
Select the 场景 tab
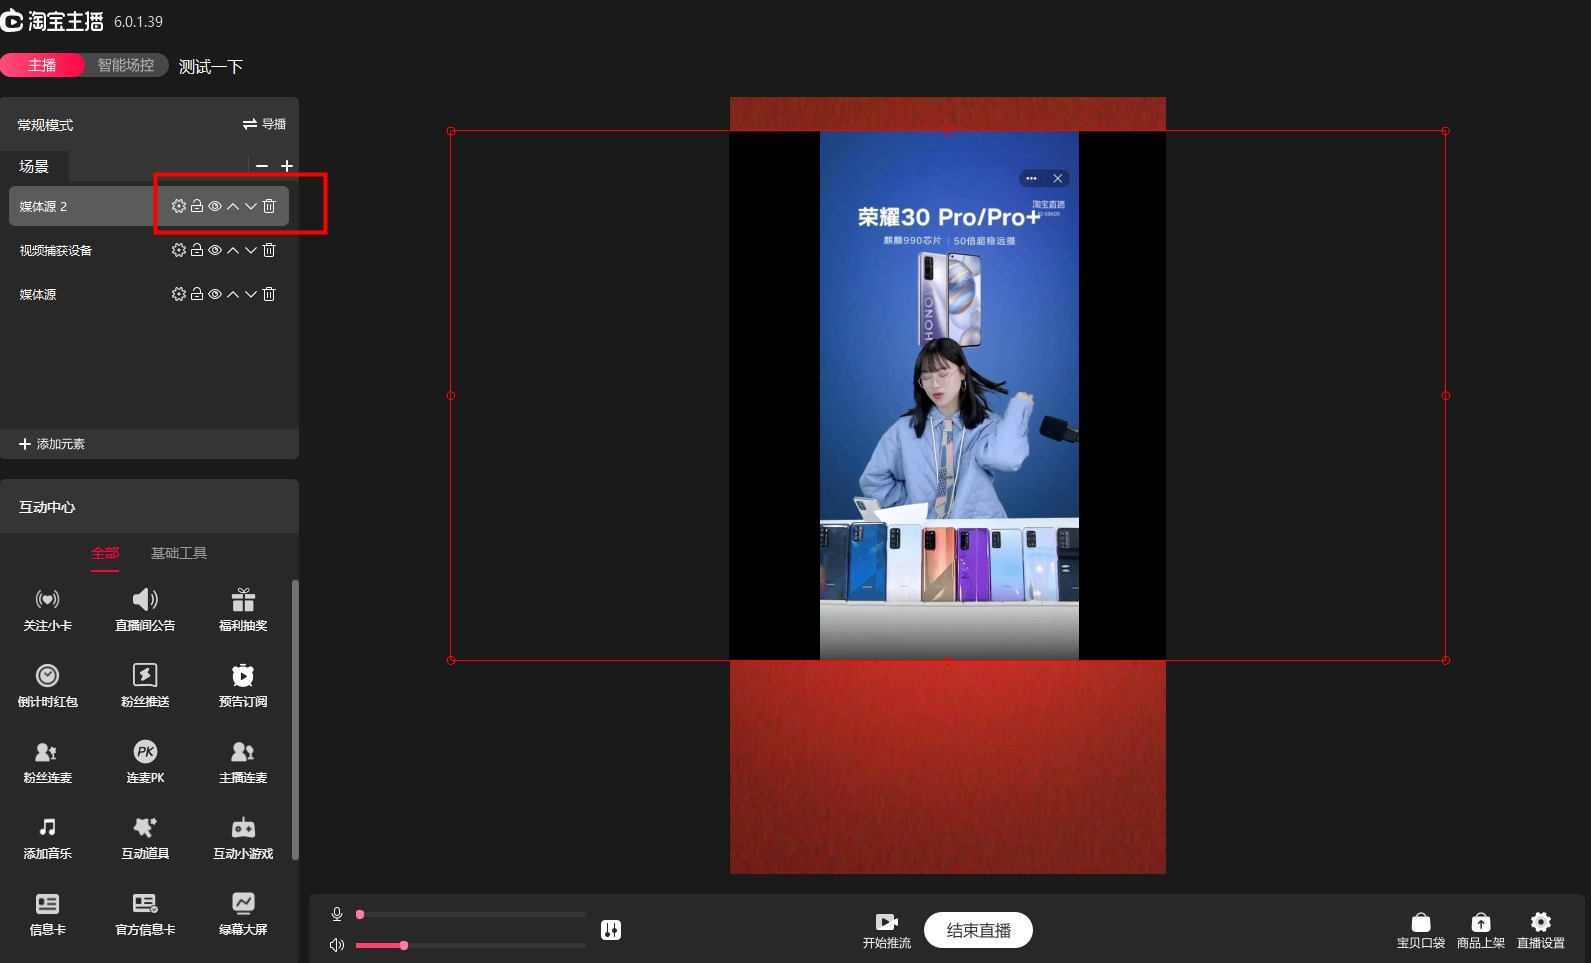(x=34, y=166)
